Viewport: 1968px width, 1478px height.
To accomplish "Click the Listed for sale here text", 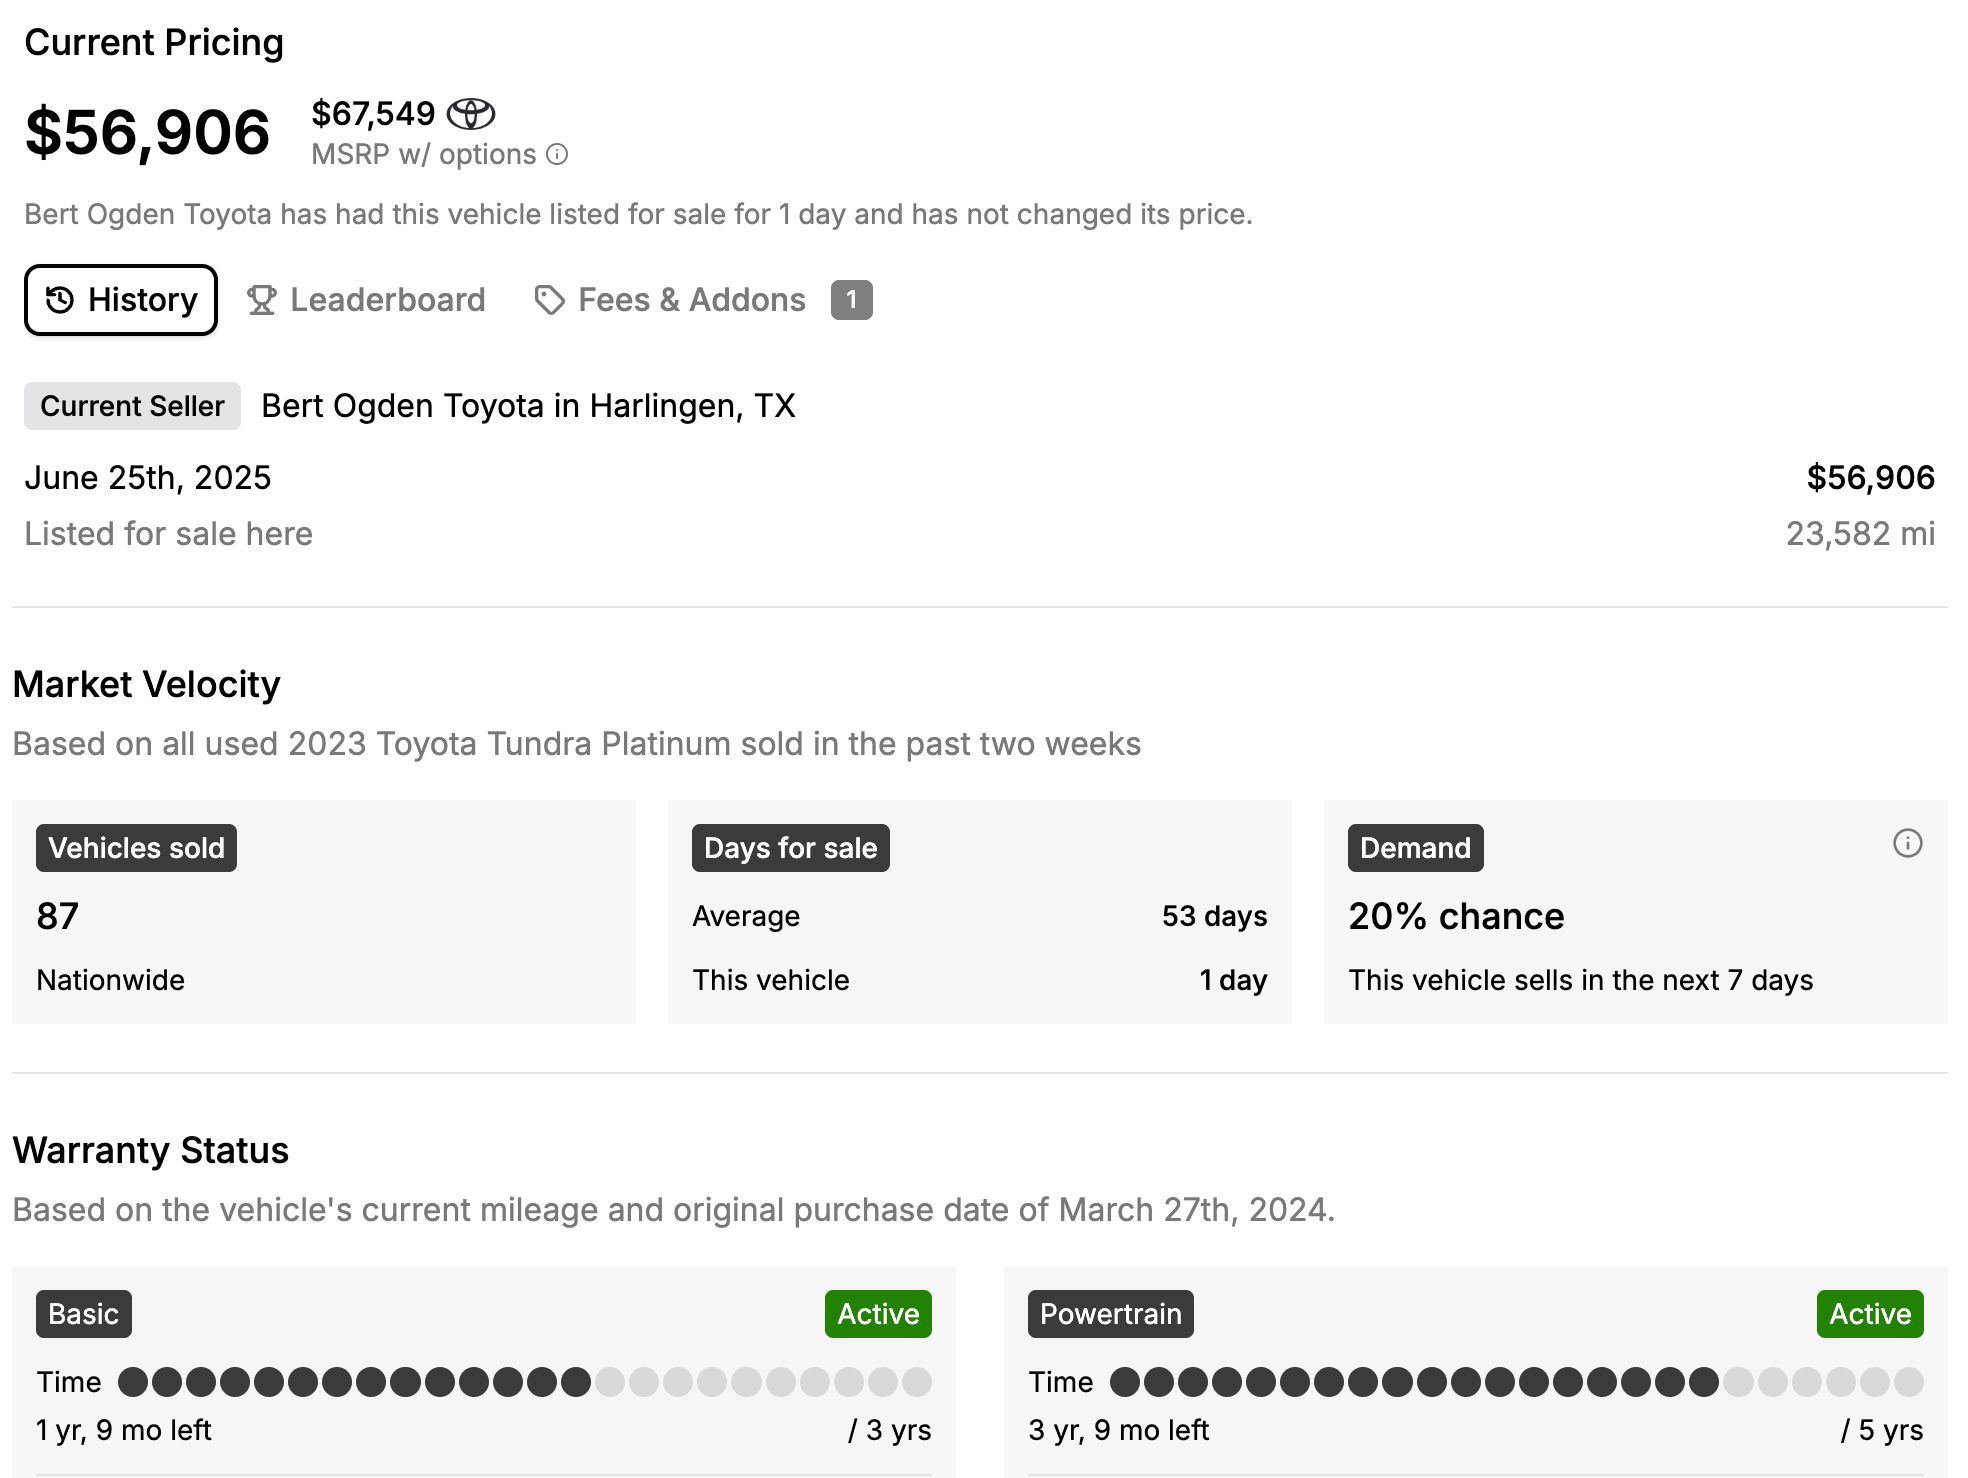I will pos(168,534).
